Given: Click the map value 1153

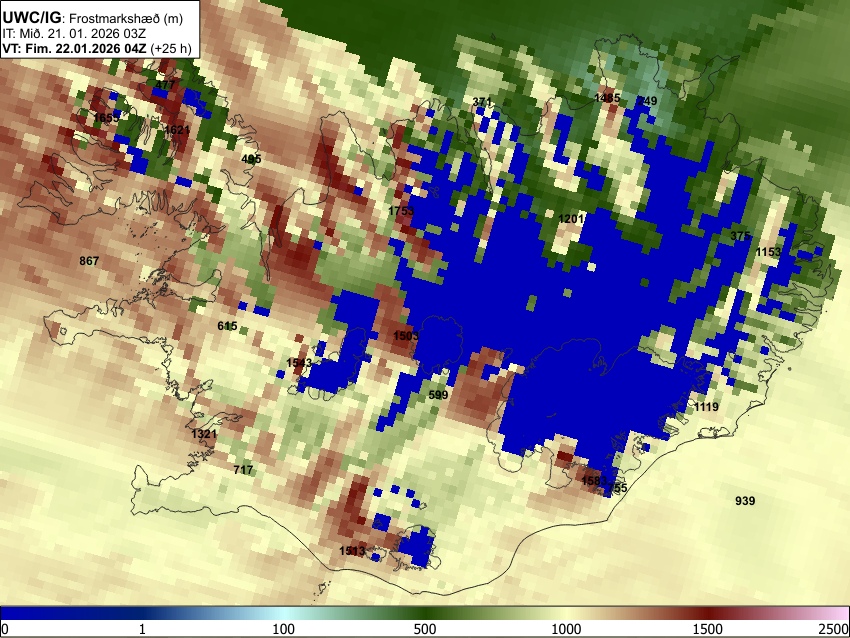Looking at the screenshot, I should pos(768,252).
